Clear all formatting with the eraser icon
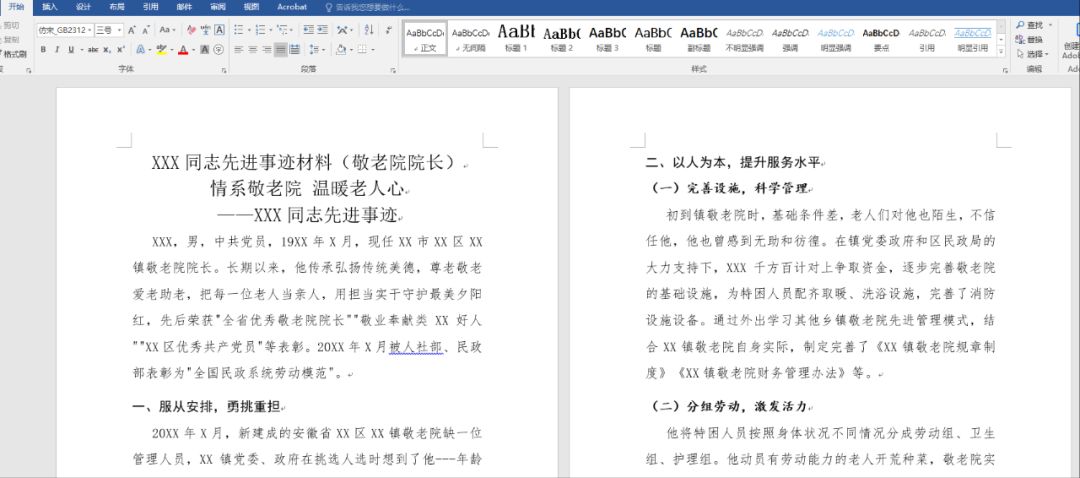Viewport: 1080px width, 478px height. [x=191, y=30]
